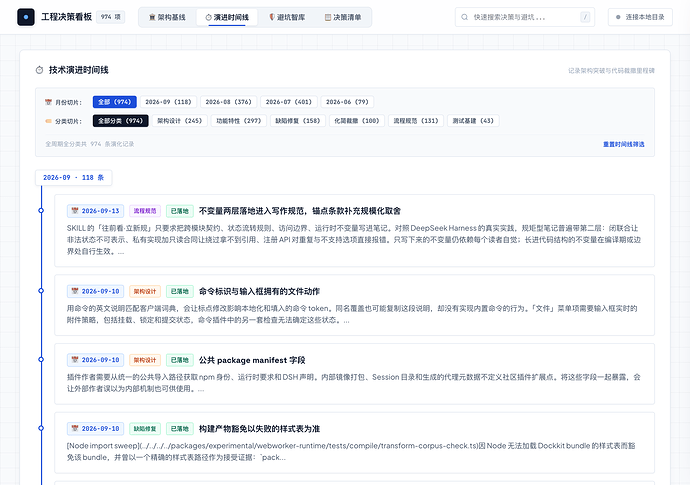Select the 全部 (974) month filter
The image size is (690, 485).
point(114,102)
